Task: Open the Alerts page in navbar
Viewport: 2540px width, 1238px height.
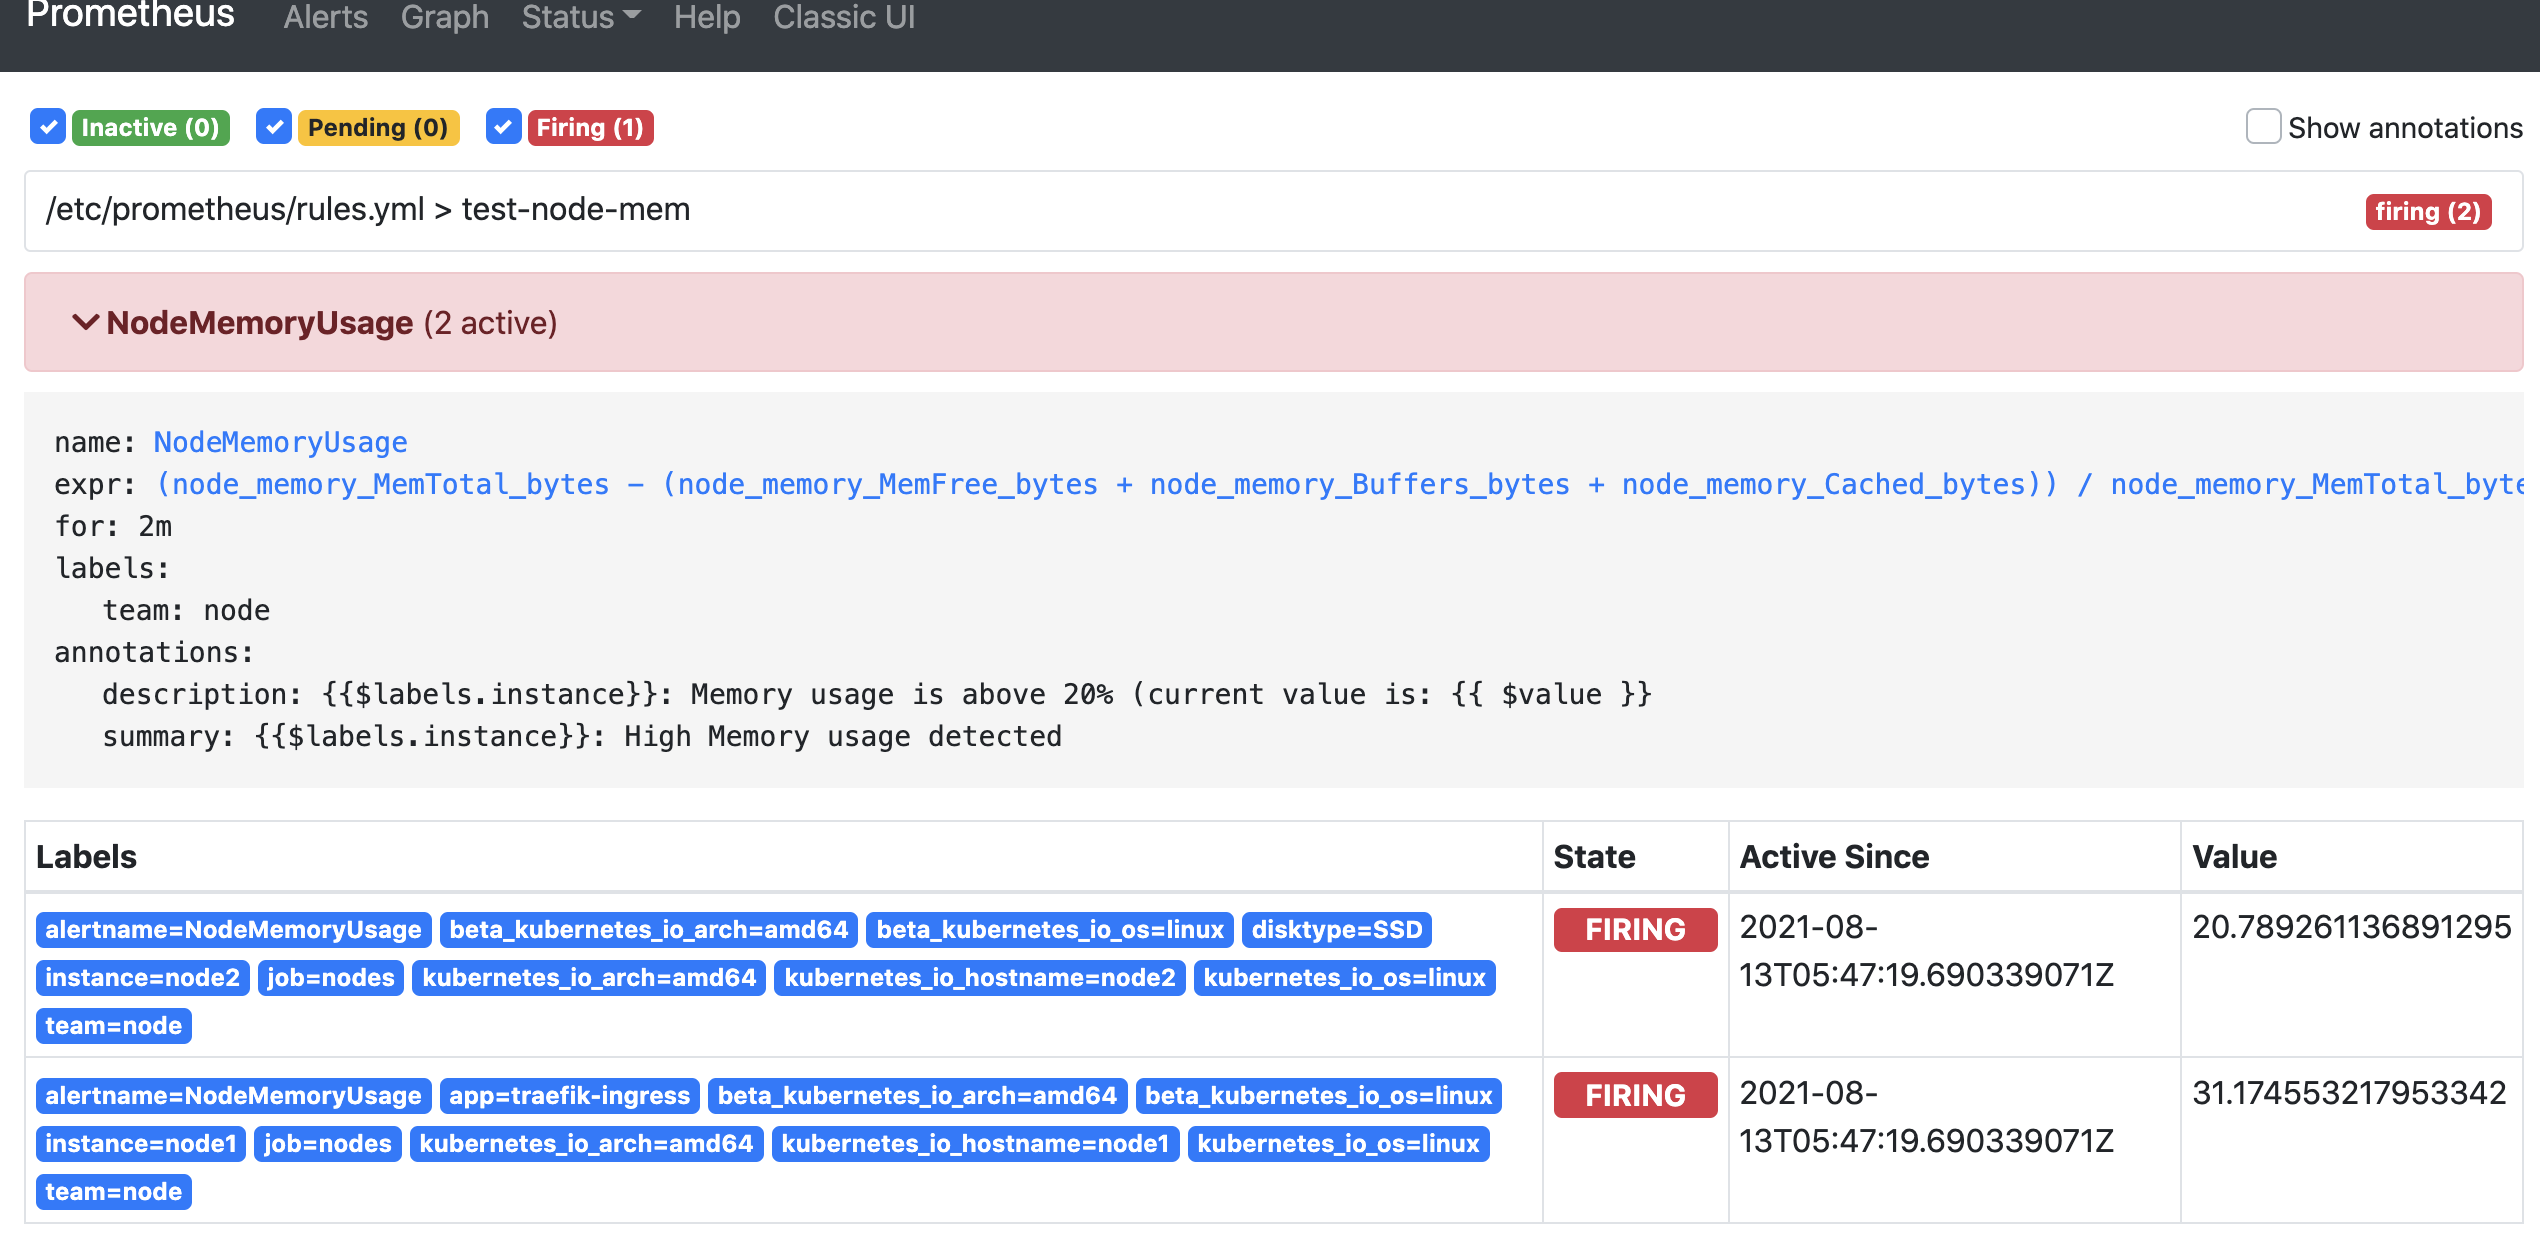Action: 325,17
